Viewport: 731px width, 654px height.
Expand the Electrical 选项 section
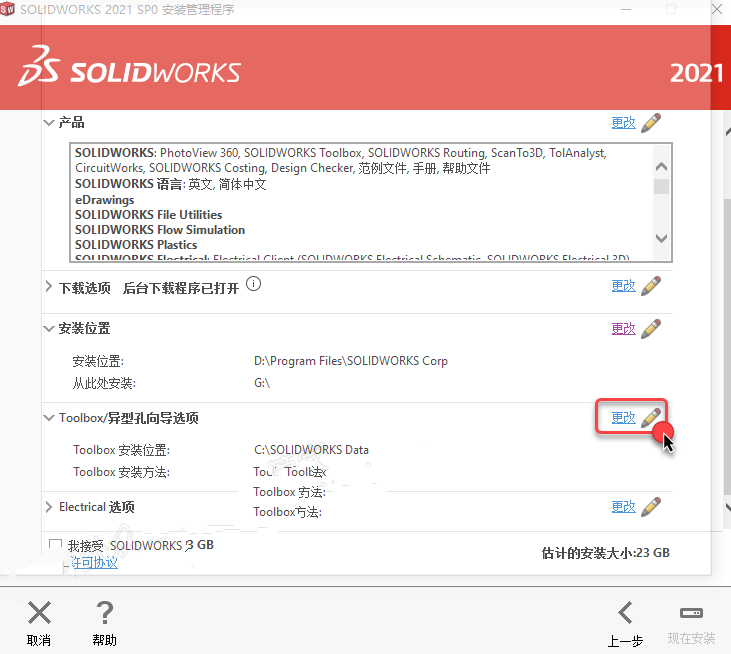[x=48, y=507]
